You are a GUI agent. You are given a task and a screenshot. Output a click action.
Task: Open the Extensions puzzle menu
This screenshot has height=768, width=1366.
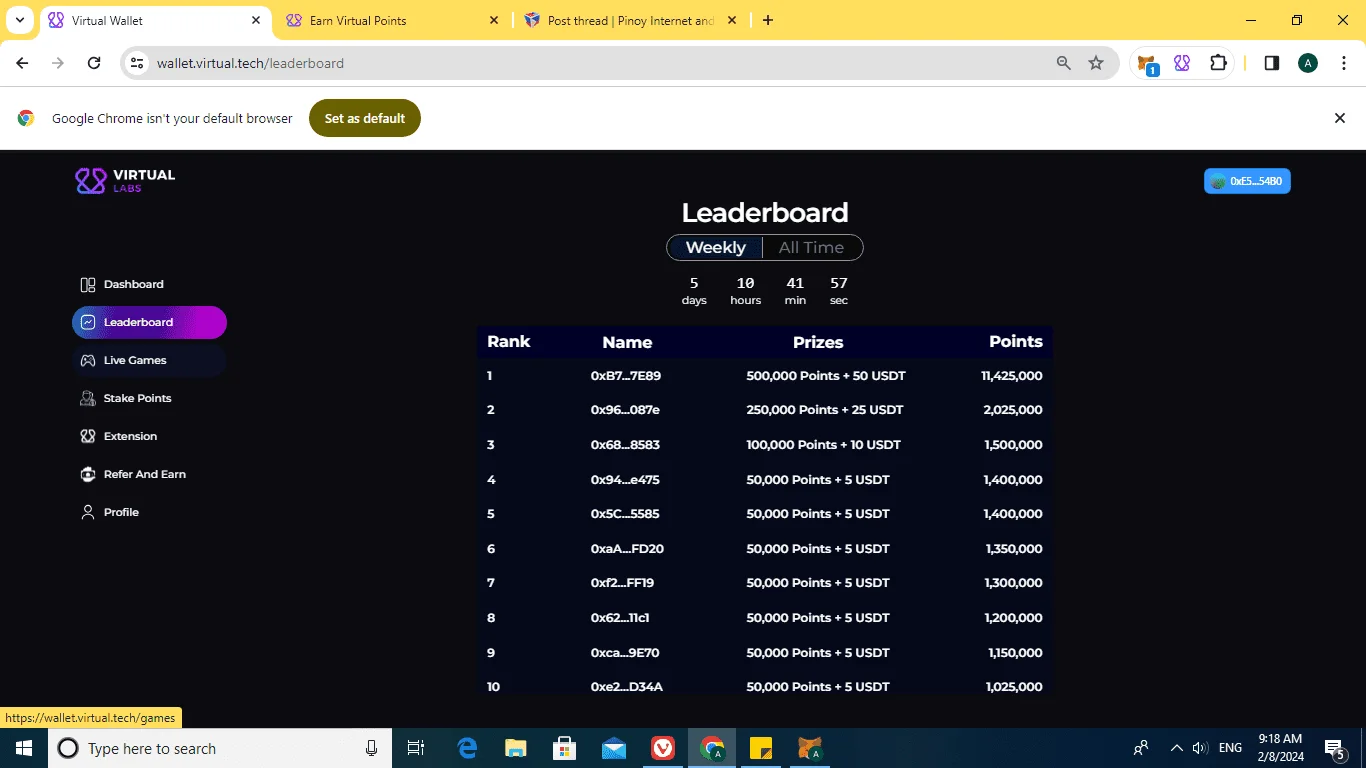[1218, 63]
